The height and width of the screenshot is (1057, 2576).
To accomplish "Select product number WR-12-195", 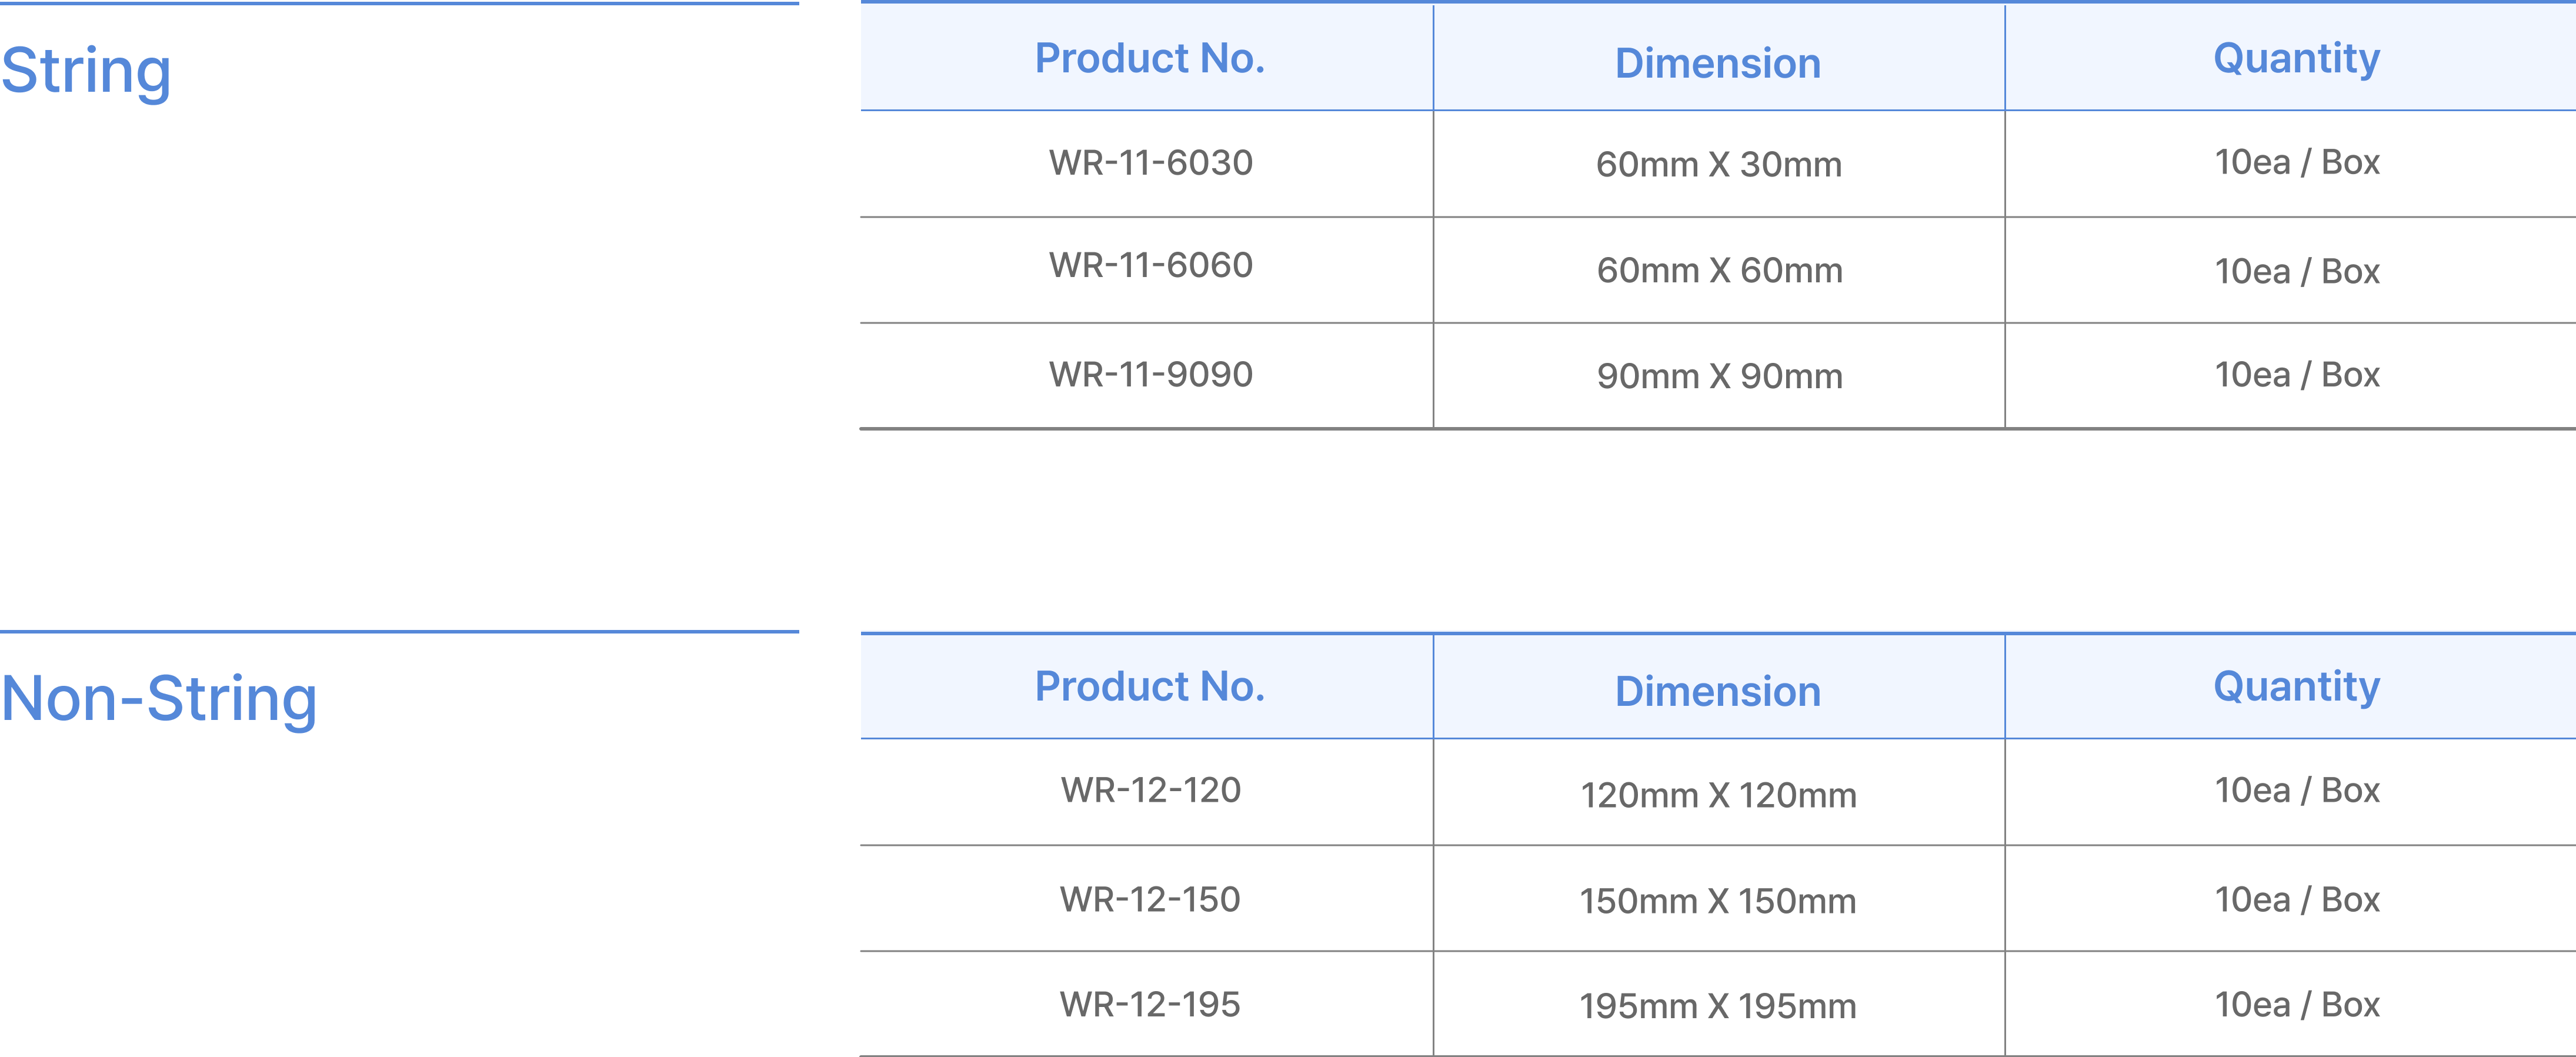I will [1150, 1005].
